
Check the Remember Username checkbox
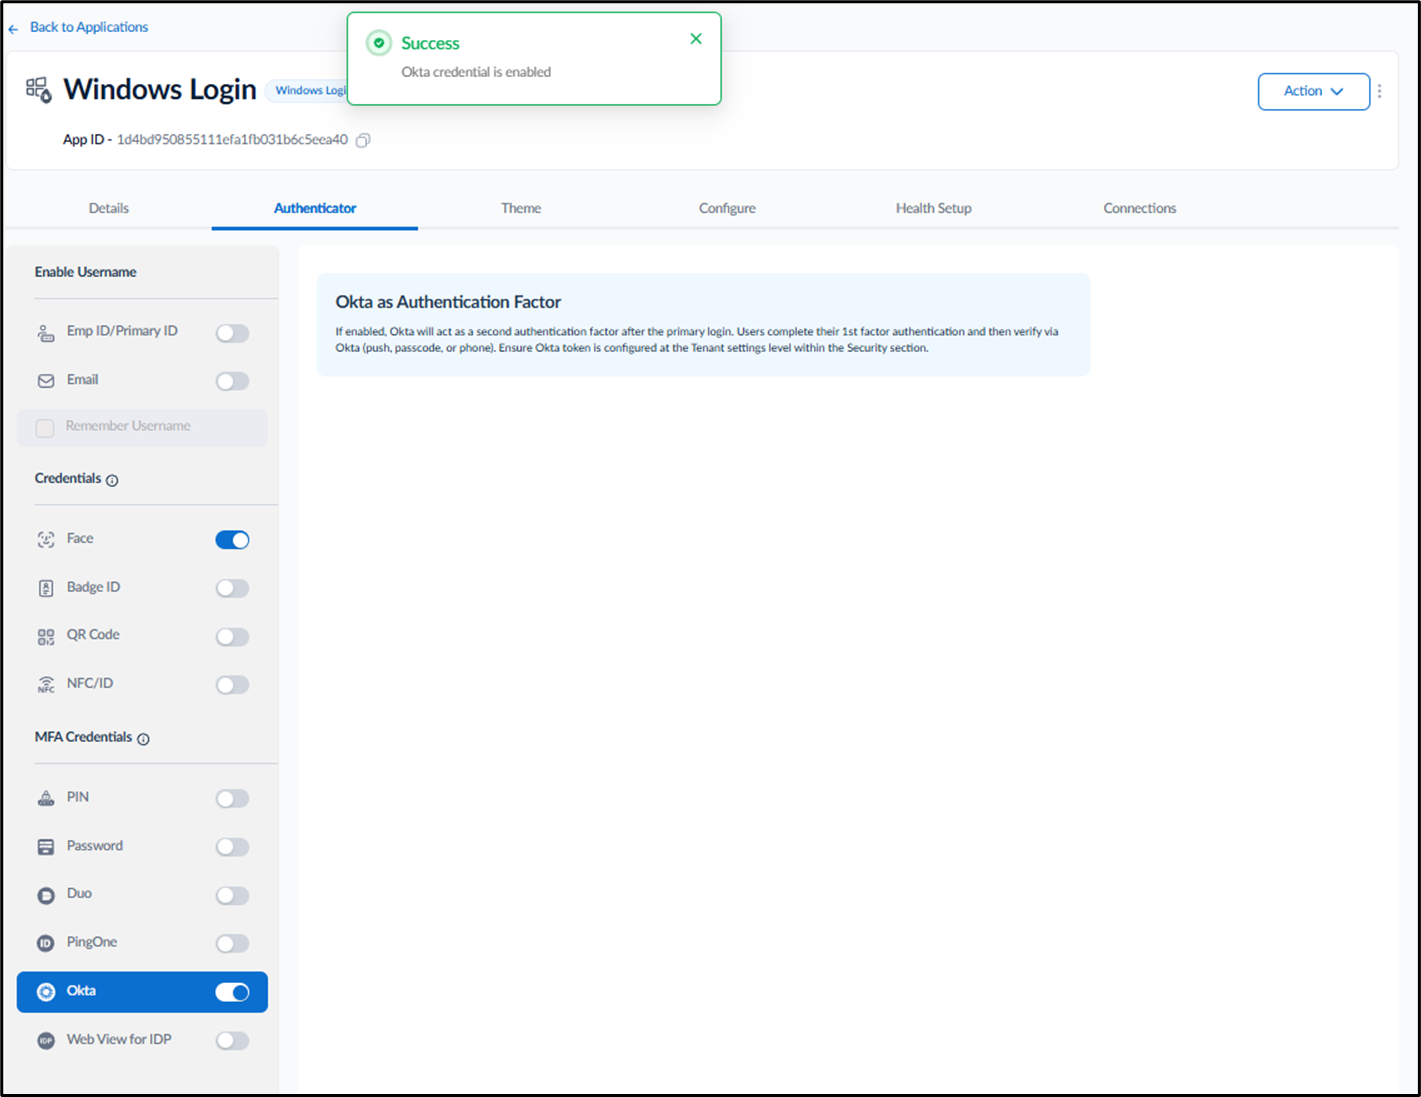click(45, 428)
